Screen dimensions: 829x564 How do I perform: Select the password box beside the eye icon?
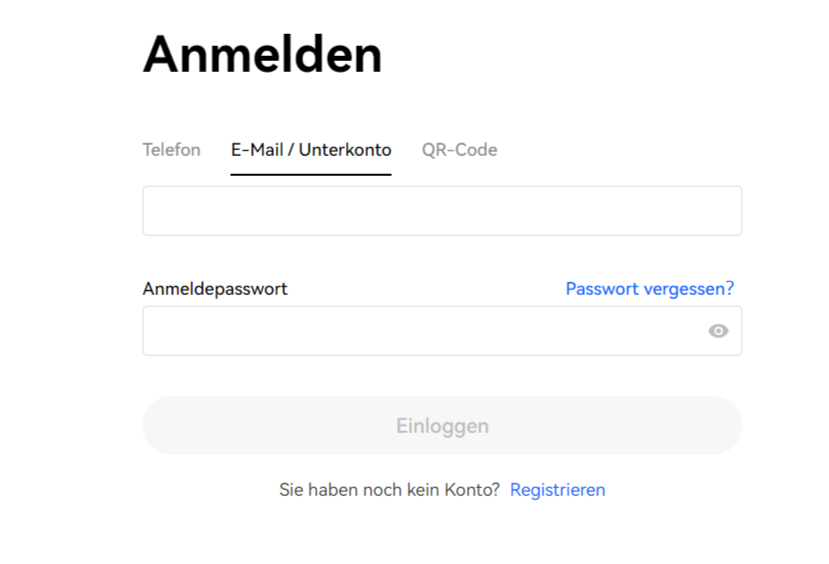click(420, 331)
